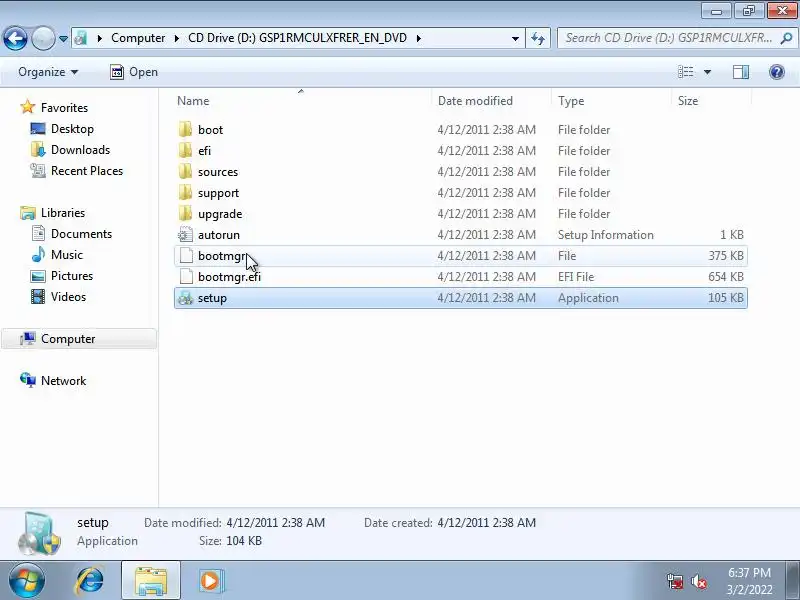Open the Windows Start menu

[x=27, y=581]
